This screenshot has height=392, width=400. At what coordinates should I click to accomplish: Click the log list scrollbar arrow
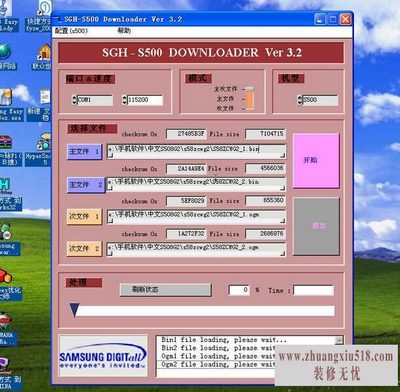pyautogui.click(x=339, y=340)
